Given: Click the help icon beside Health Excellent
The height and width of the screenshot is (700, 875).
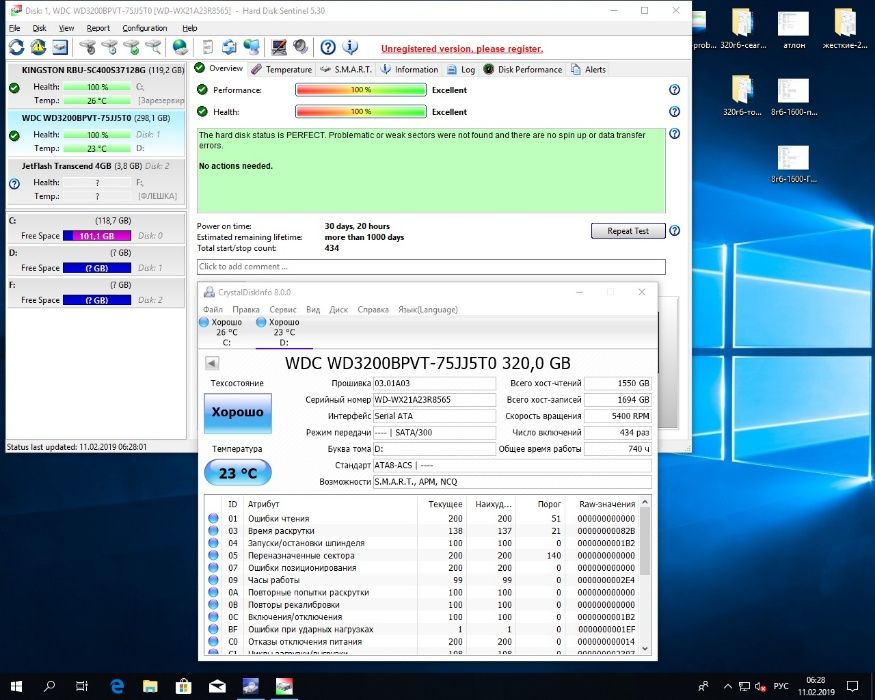Looking at the screenshot, I should 674,112.
